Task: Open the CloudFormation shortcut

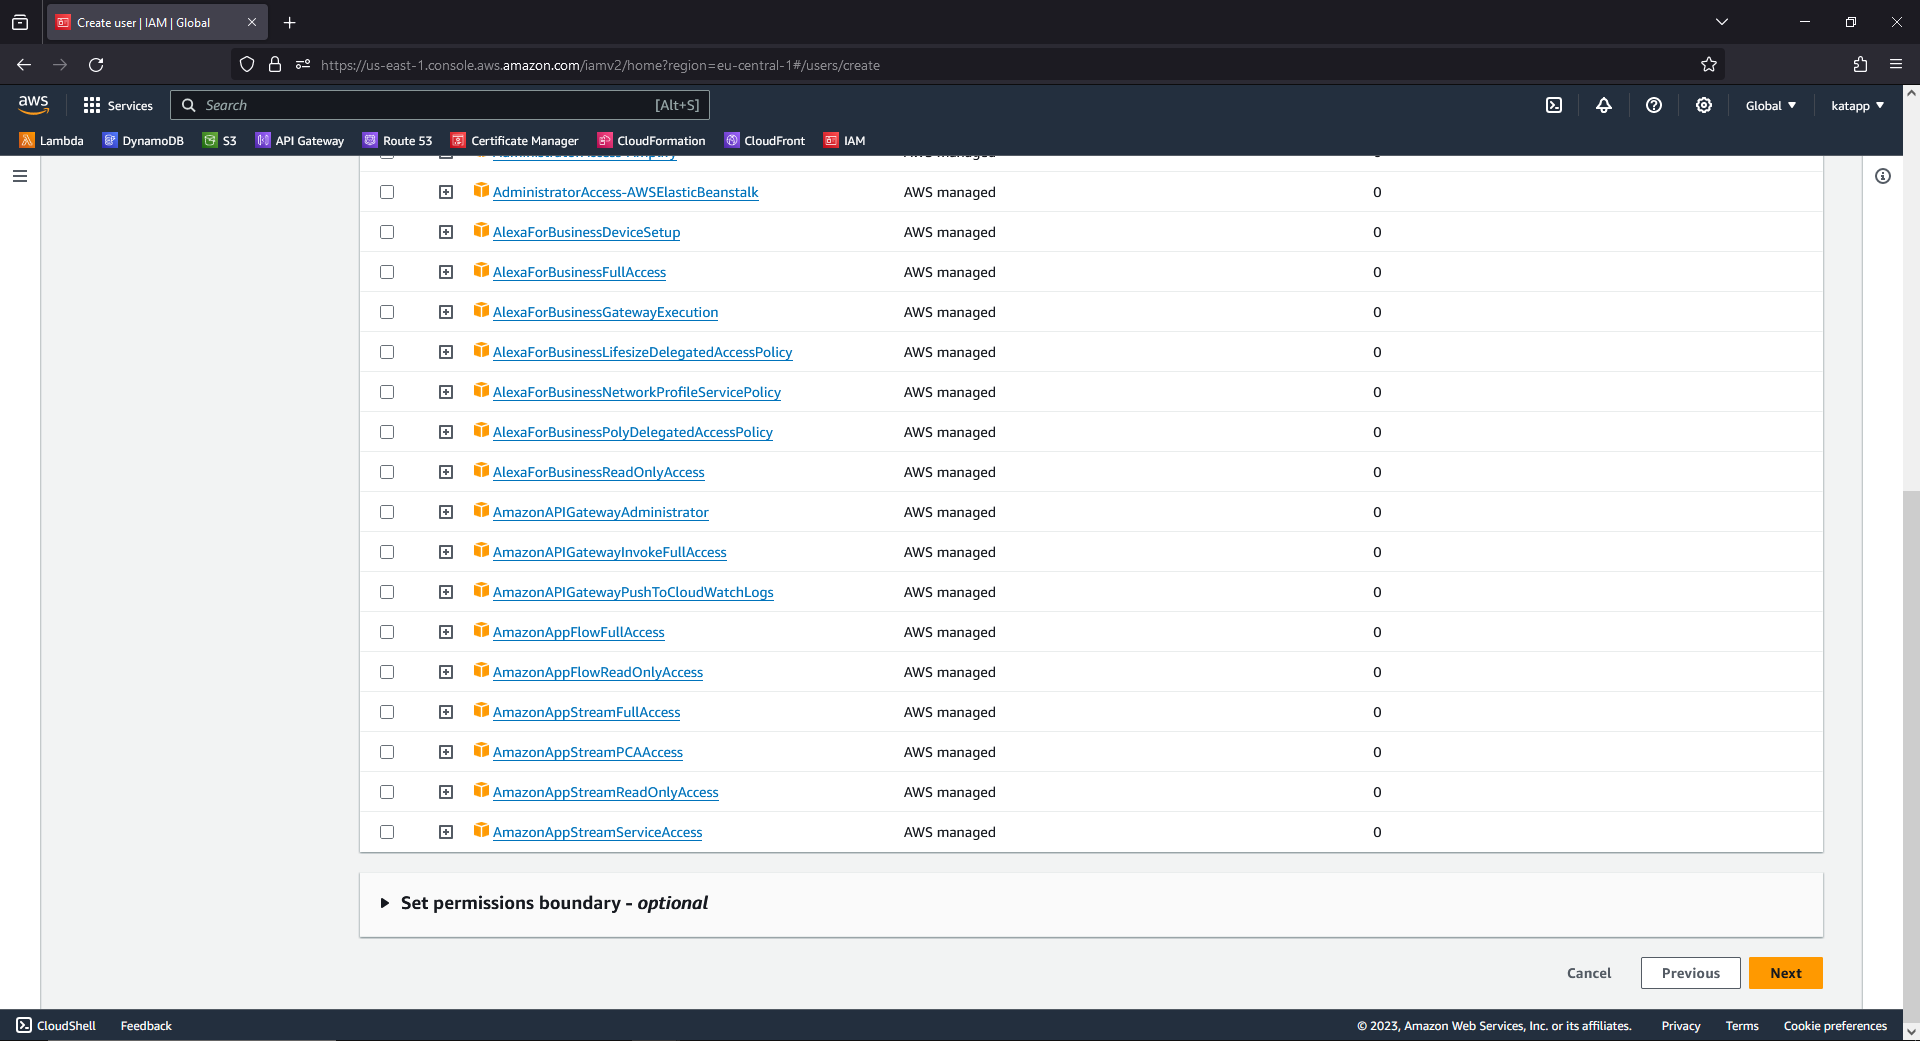Action: pyautogui.click(x=651, y=140)
